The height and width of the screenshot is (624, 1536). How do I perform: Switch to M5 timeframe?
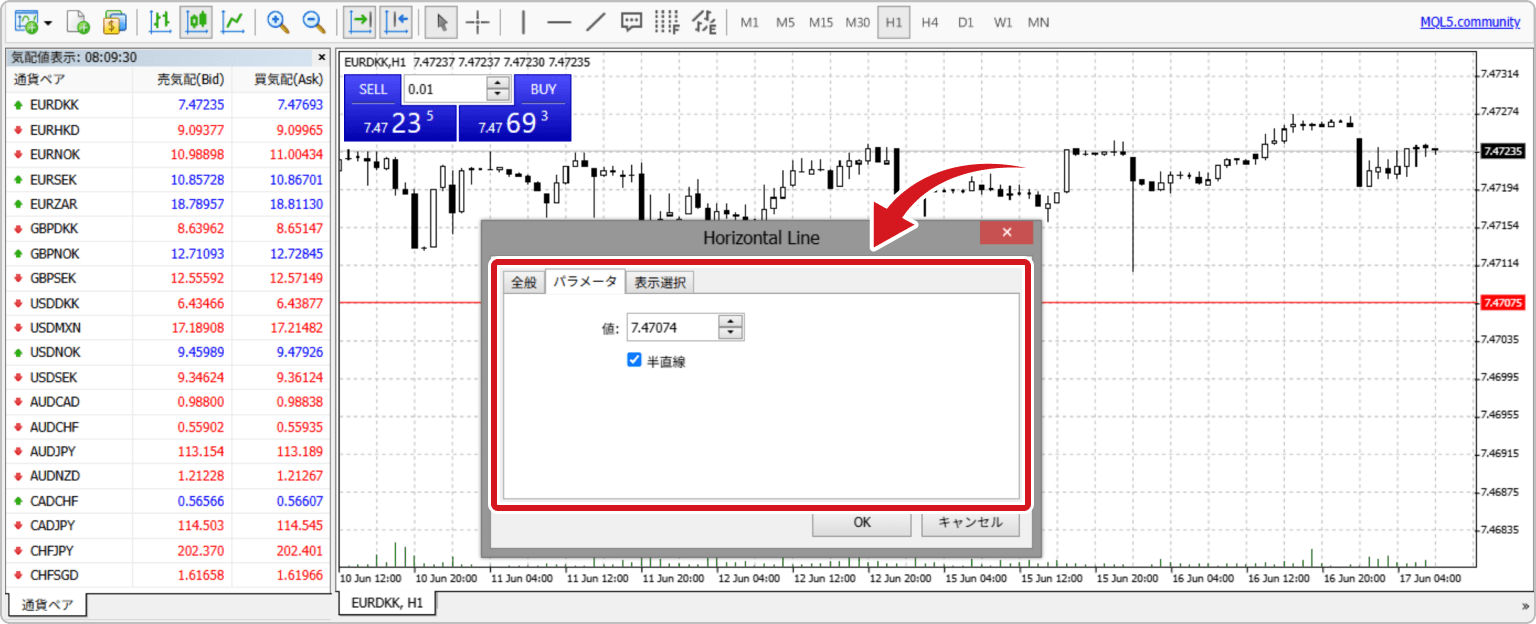pos(786,22)
